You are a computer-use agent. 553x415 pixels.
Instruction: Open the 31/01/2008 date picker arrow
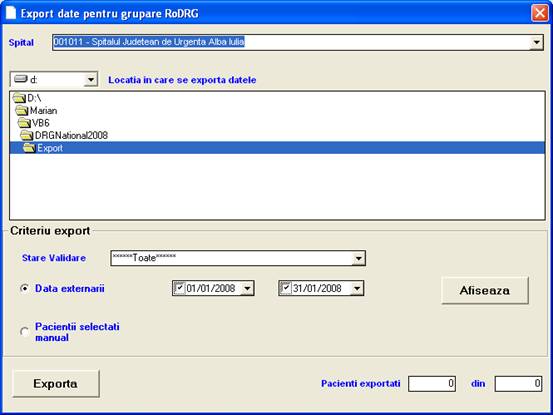click(357, 288)
